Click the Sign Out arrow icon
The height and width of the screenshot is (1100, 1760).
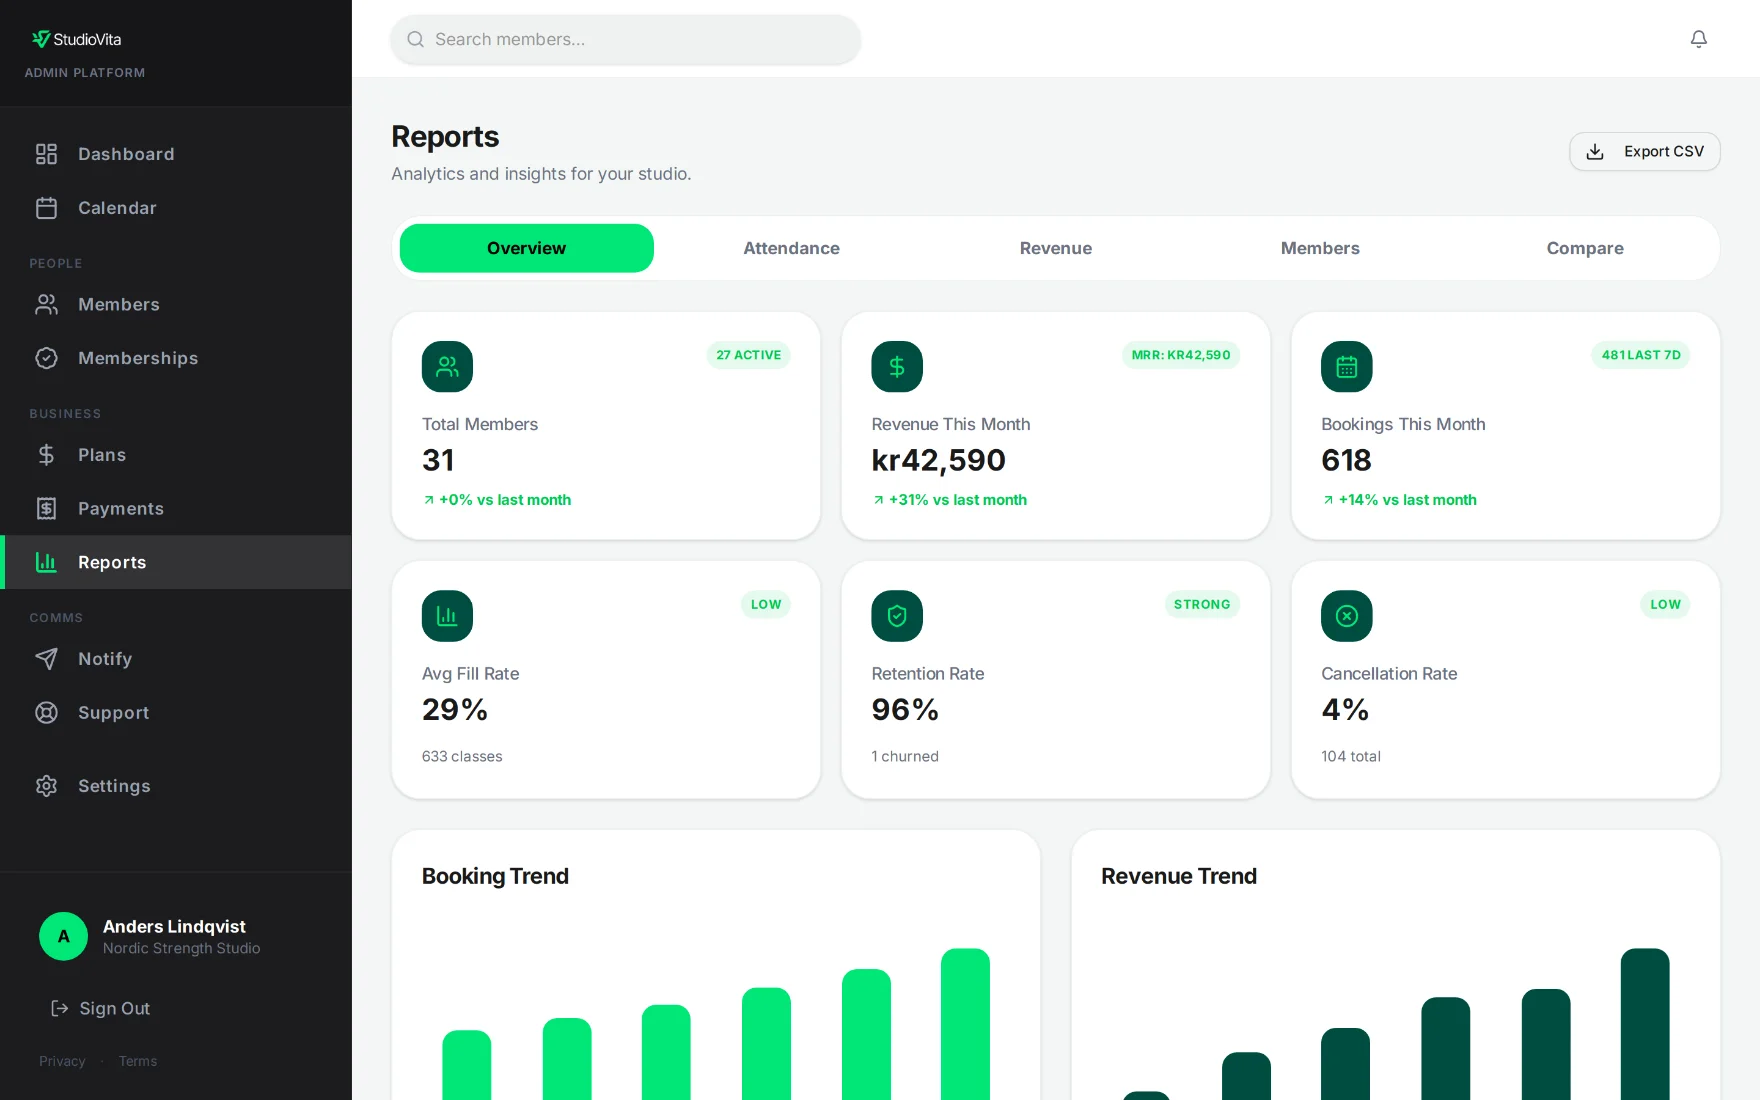point(60,1008)
